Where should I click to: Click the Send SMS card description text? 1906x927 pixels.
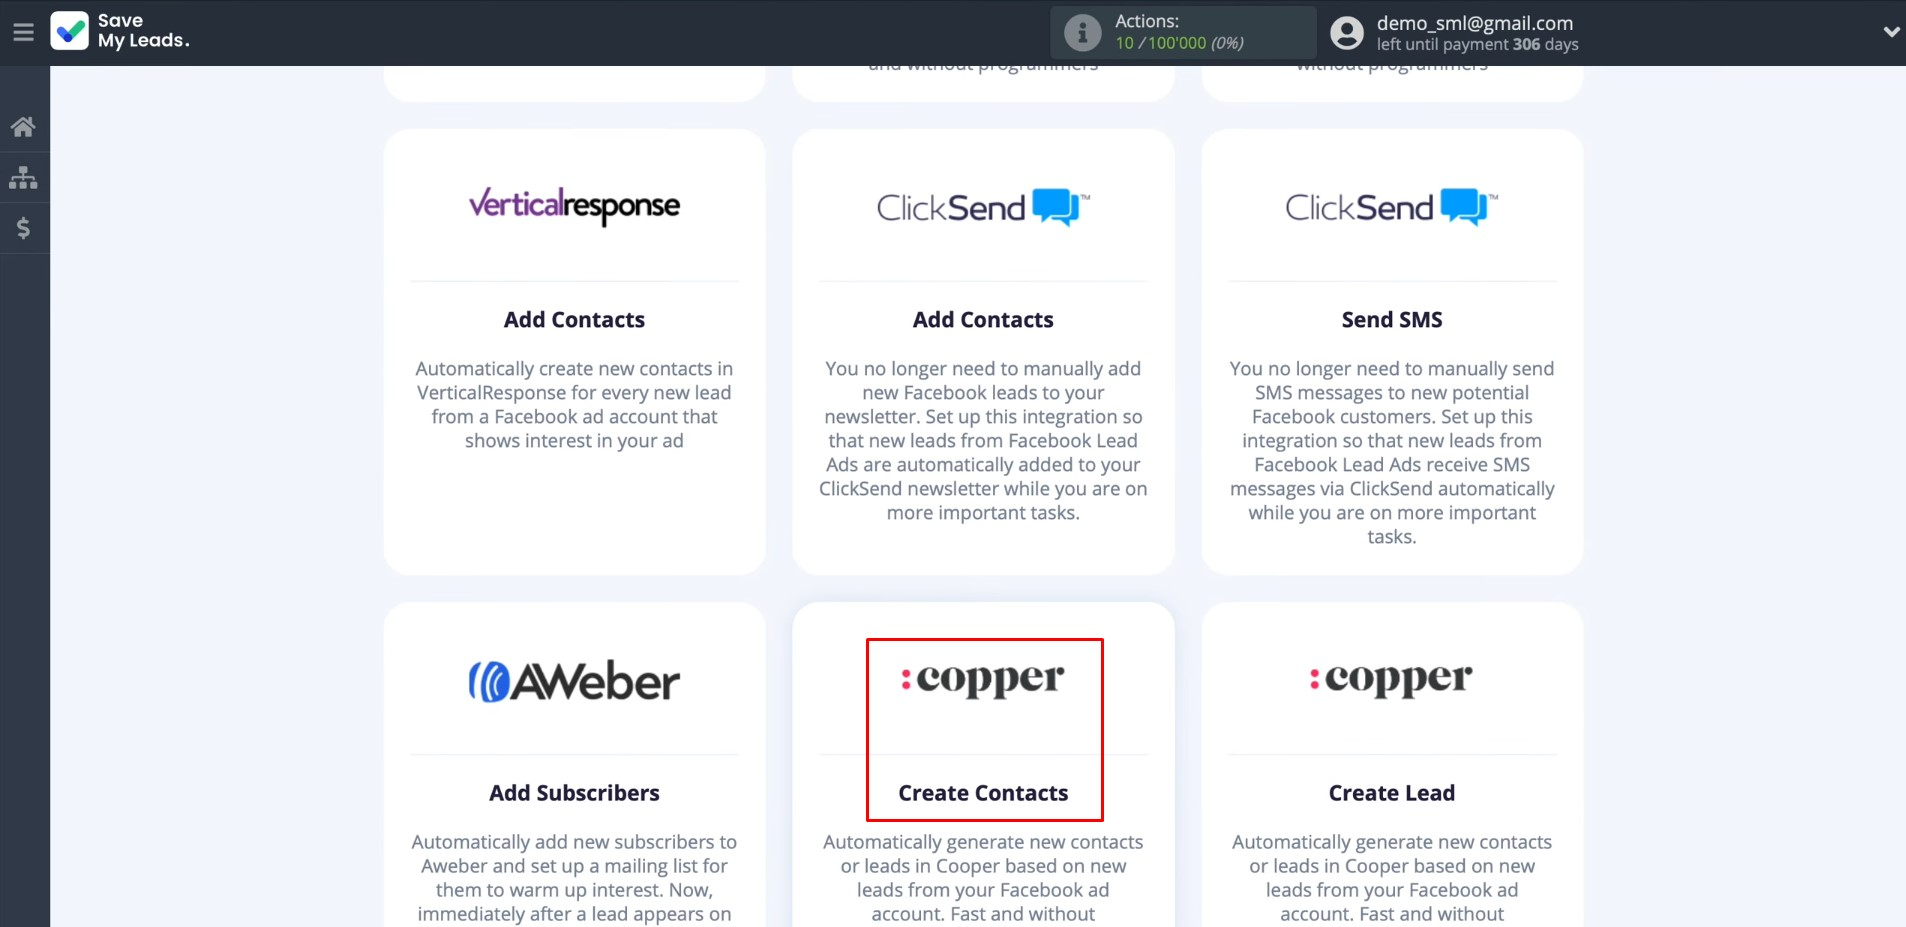(x=1392, y=453)
